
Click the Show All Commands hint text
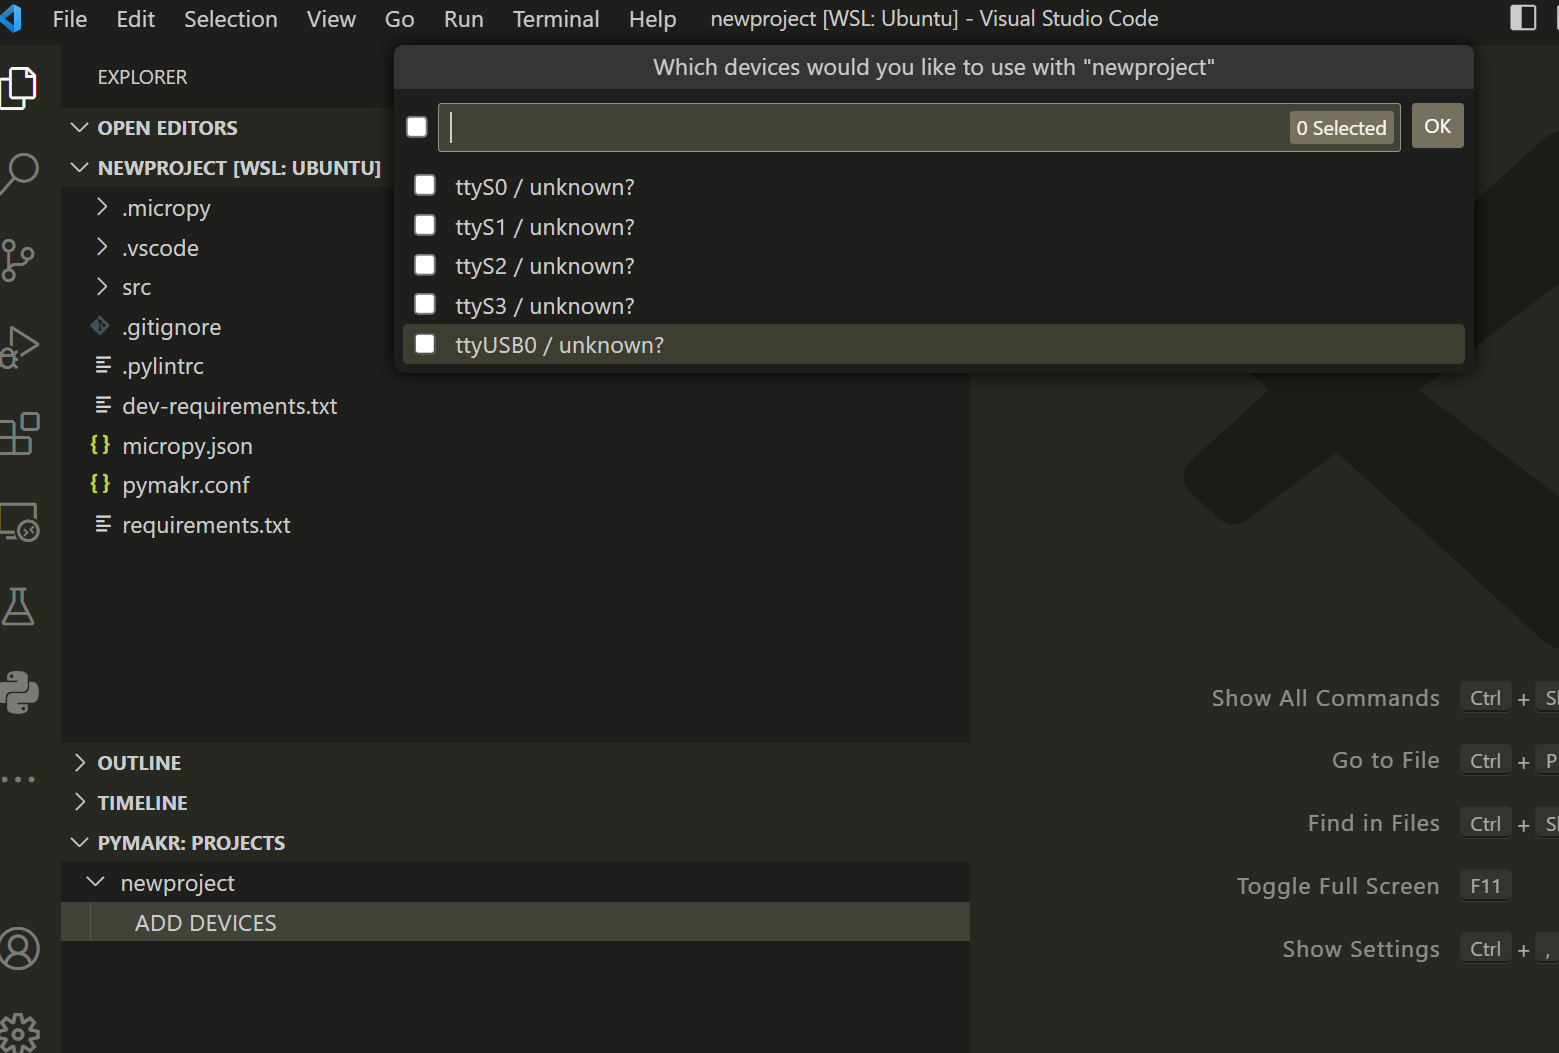tap(1325, 698)
